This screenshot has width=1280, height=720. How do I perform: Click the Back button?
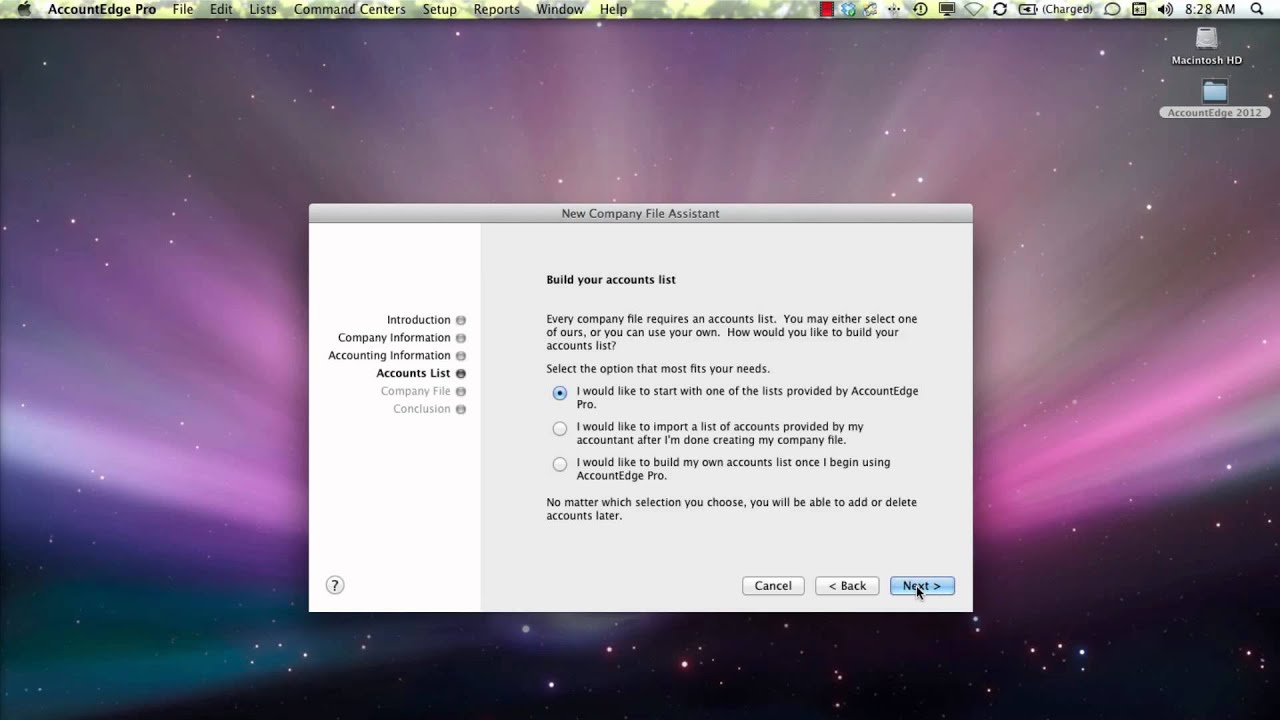coord(847,586)
